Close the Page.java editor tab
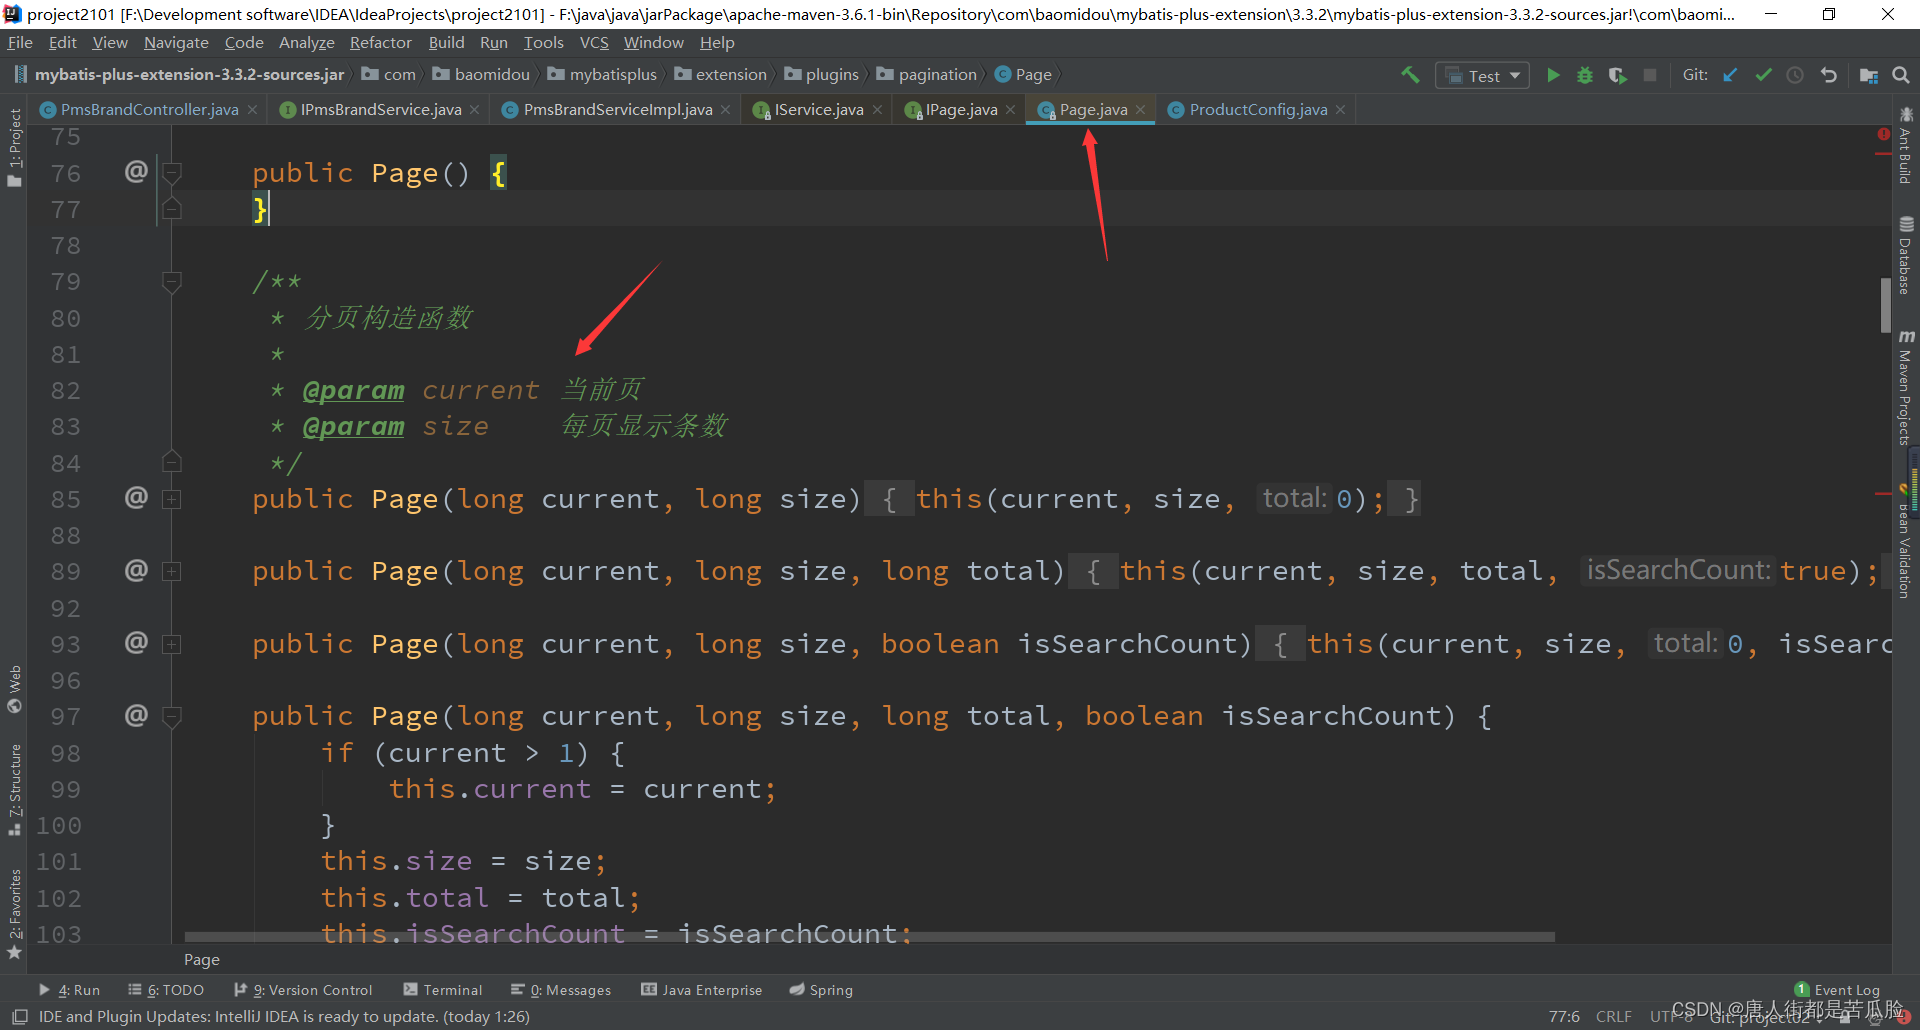 pos(1140,110)
